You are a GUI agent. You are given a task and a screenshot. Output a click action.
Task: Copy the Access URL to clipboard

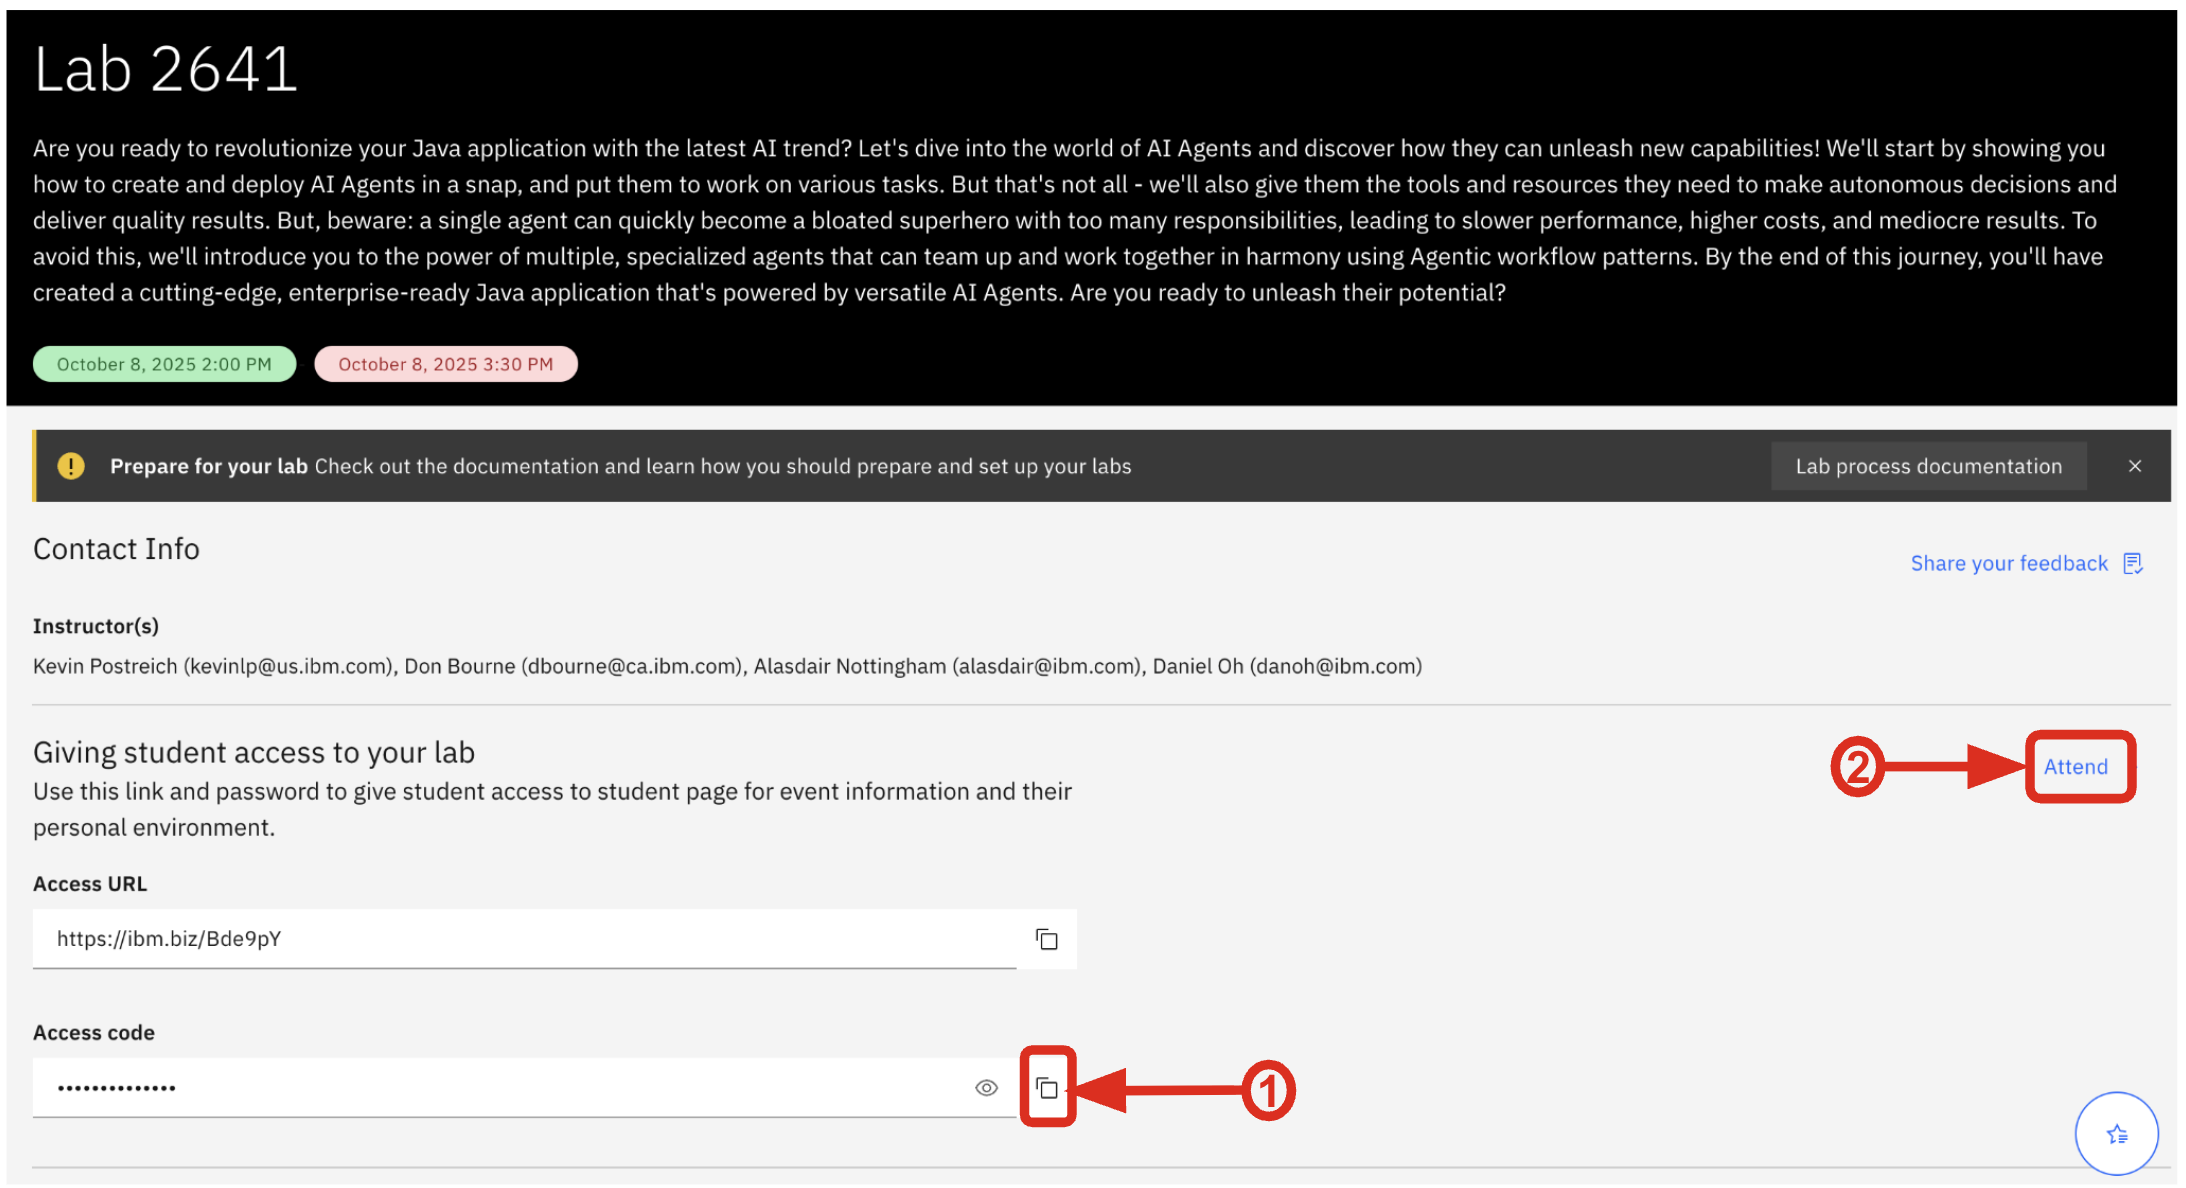click(1046, 939)
